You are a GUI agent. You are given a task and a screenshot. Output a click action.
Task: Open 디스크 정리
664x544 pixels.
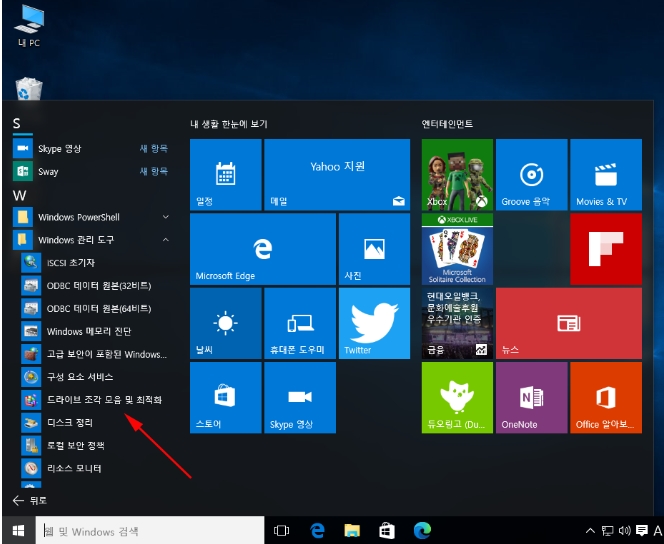95,422
